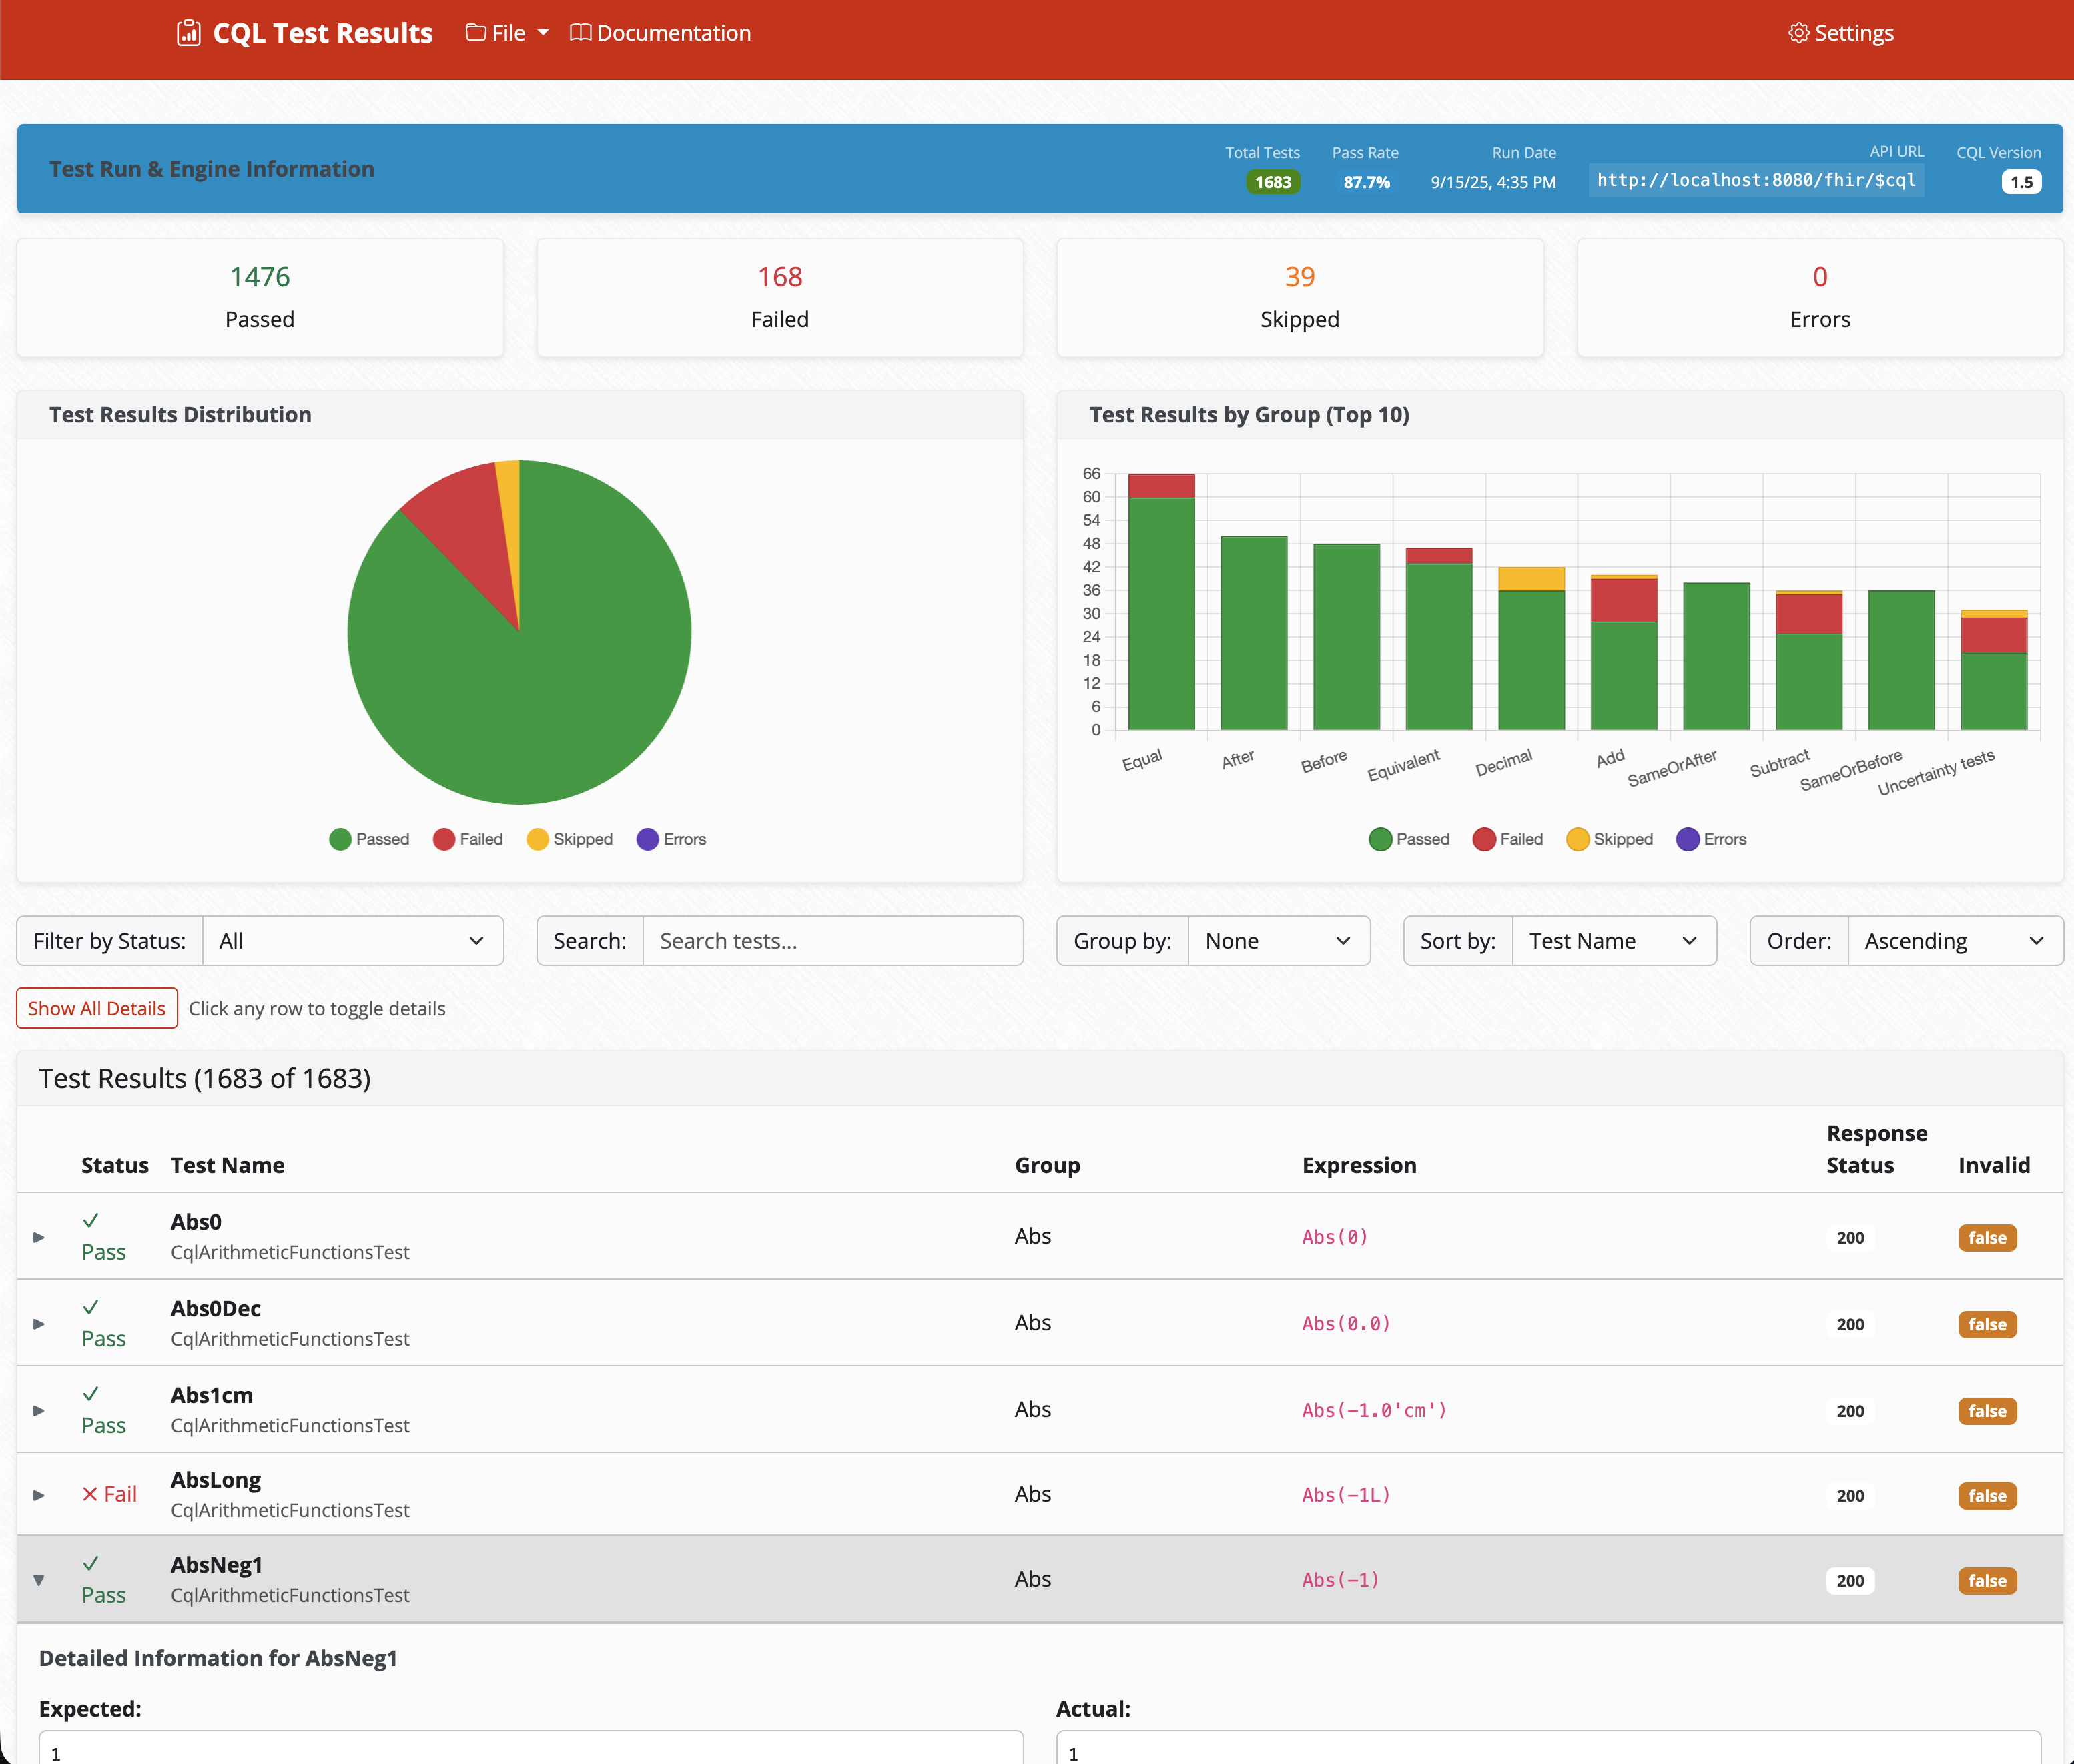Toggle Skipped in Test Results Distribution legend
The height and width of the screenshot is (1764, 2074).
(x=539, y=839)
